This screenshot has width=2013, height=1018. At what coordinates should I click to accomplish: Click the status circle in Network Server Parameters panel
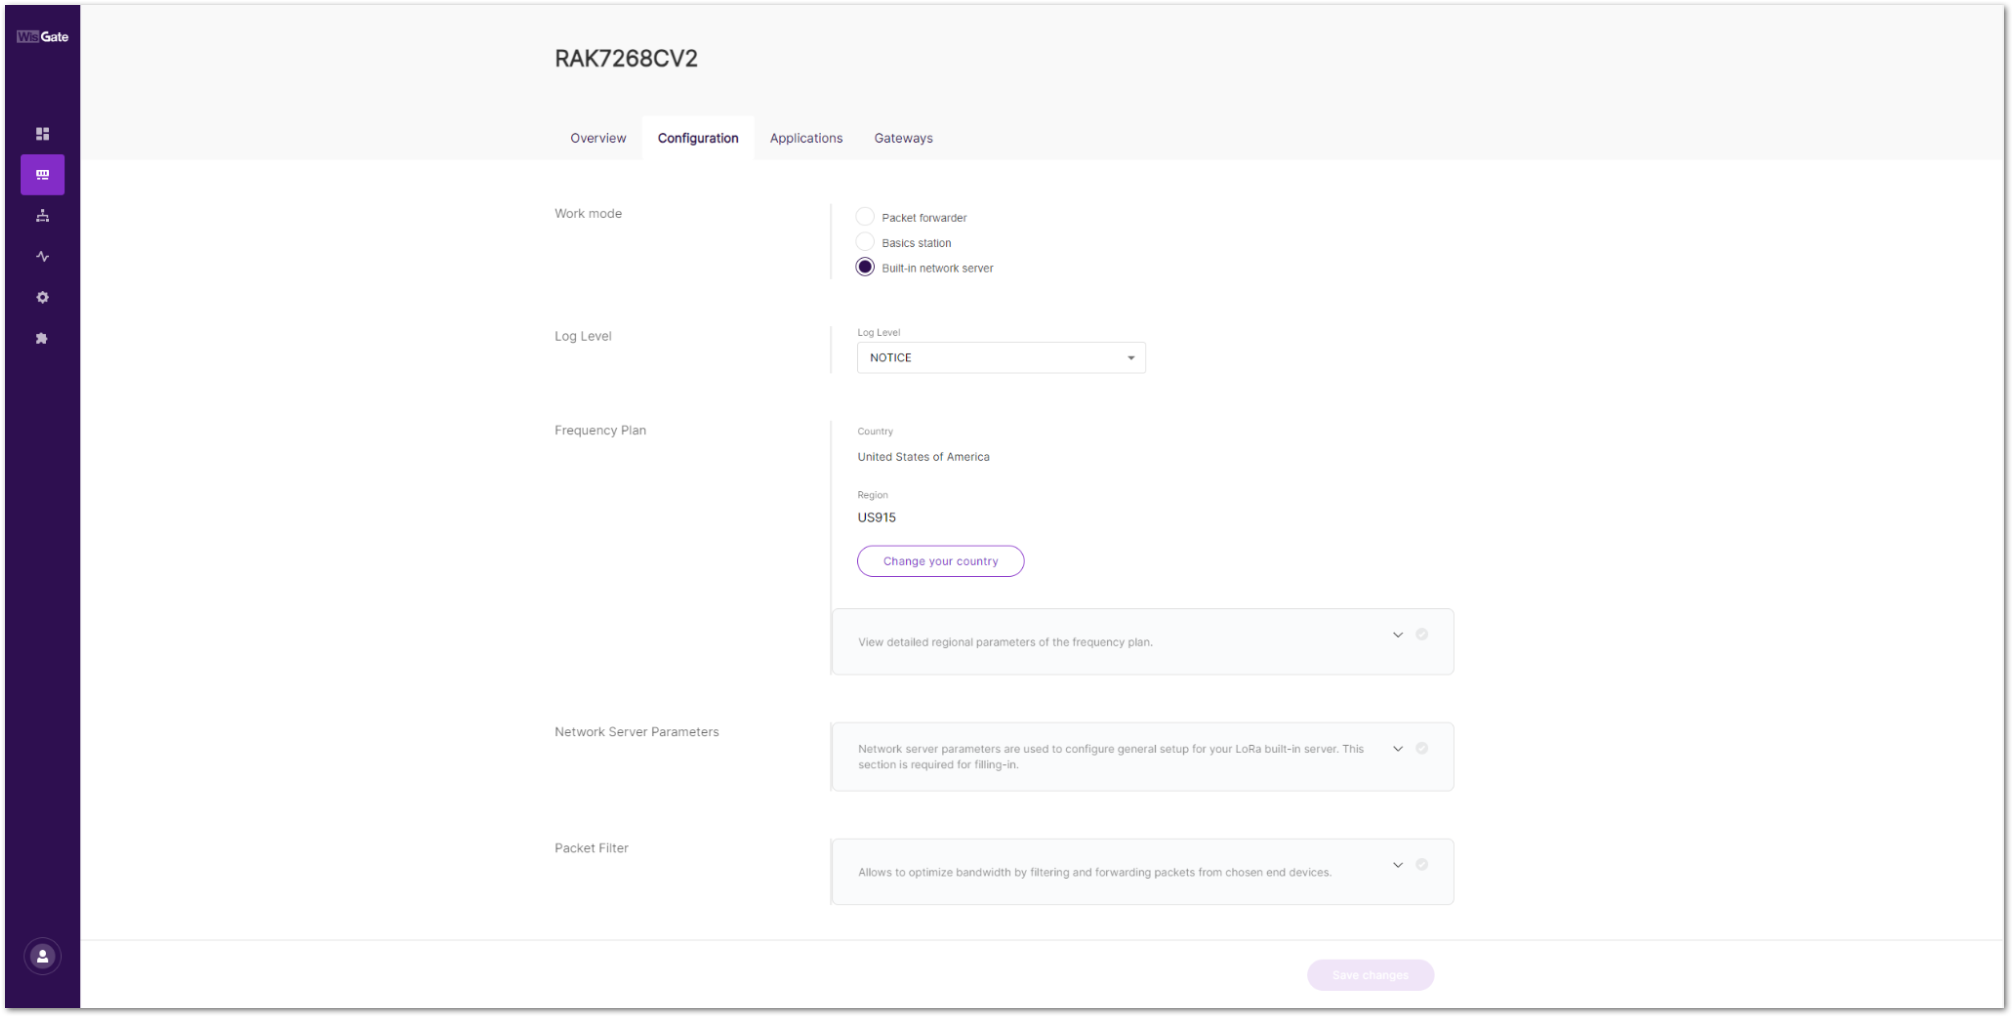1422,749
